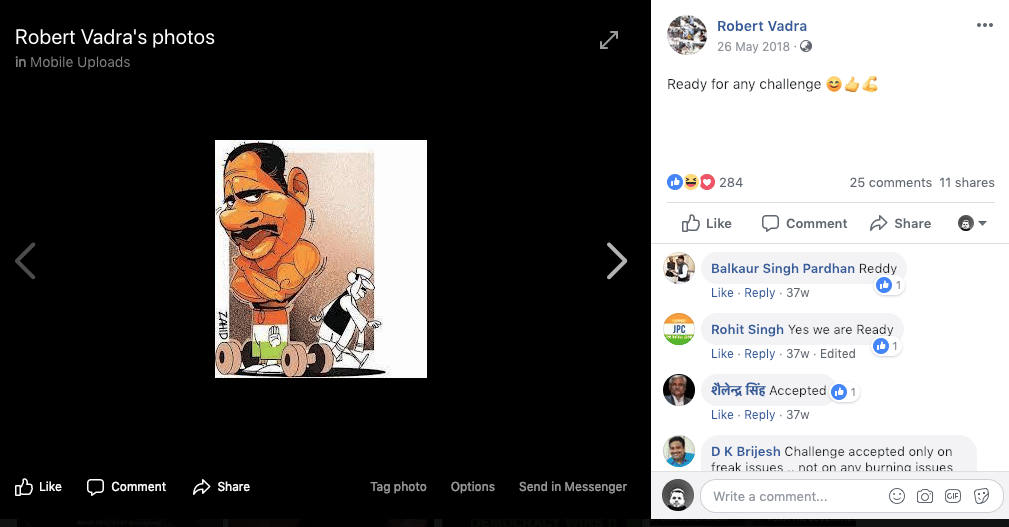Open the post options three-dots menu

pos(984,25)
